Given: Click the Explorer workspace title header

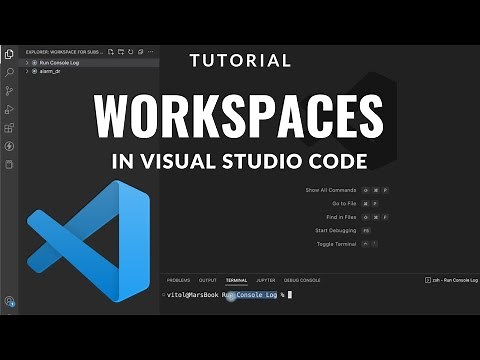Looking at the screenshot, I should pyautogui.click(x=64, y=52).
